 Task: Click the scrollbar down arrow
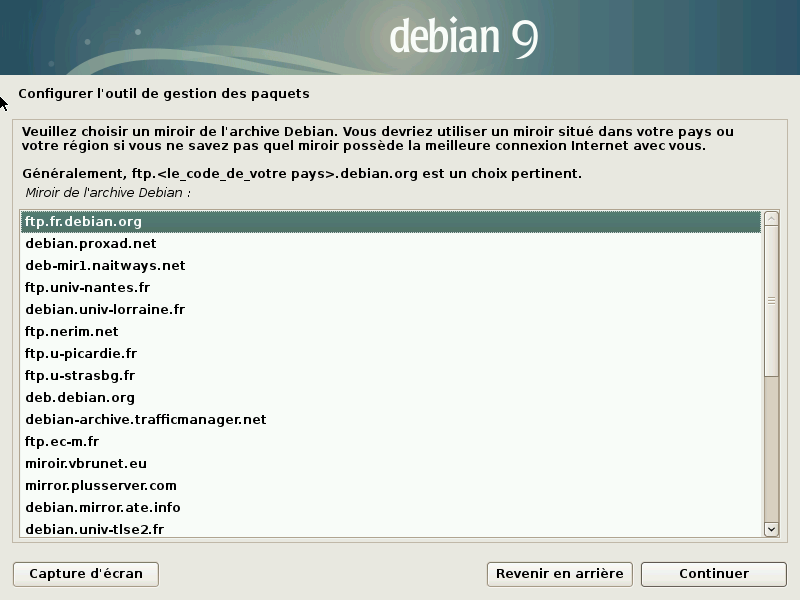[x=771, y=529]
